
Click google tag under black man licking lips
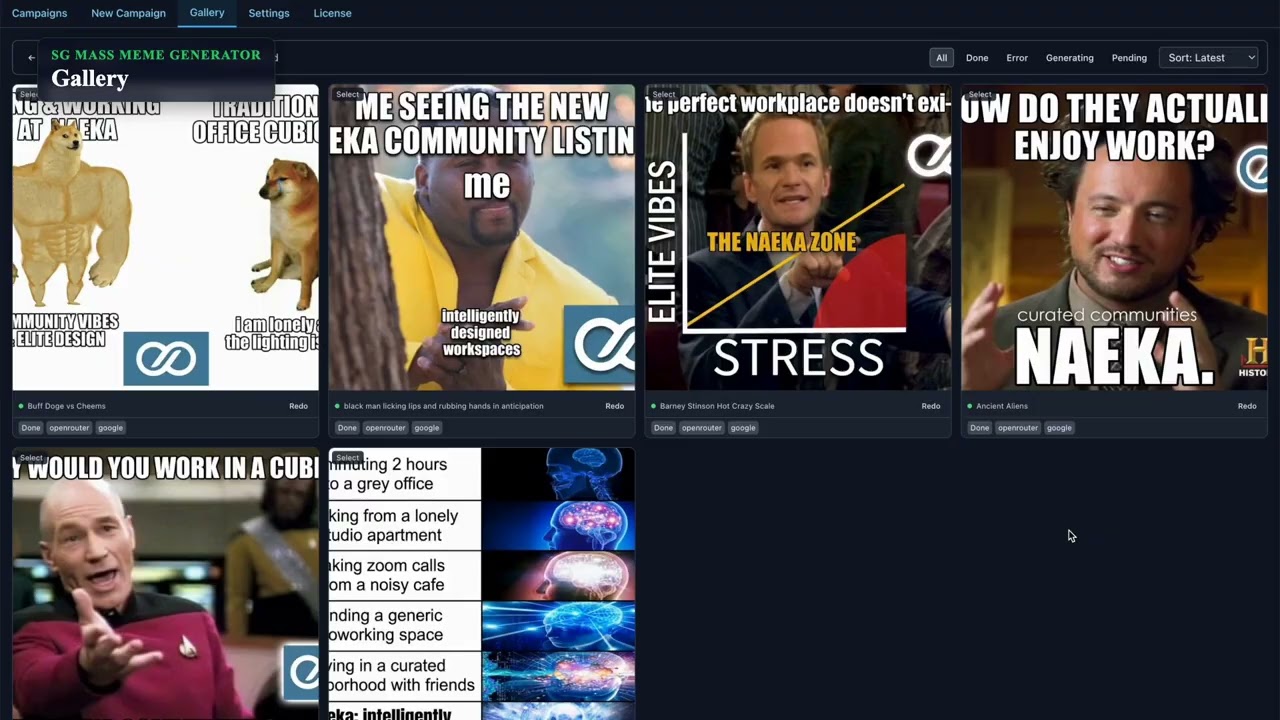point(426,428)
